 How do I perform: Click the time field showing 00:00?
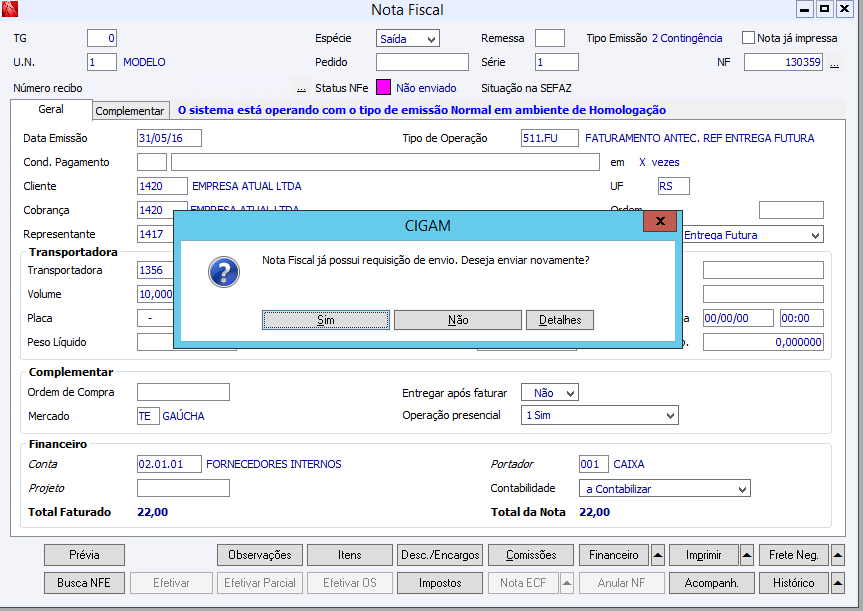click(802, 318)
